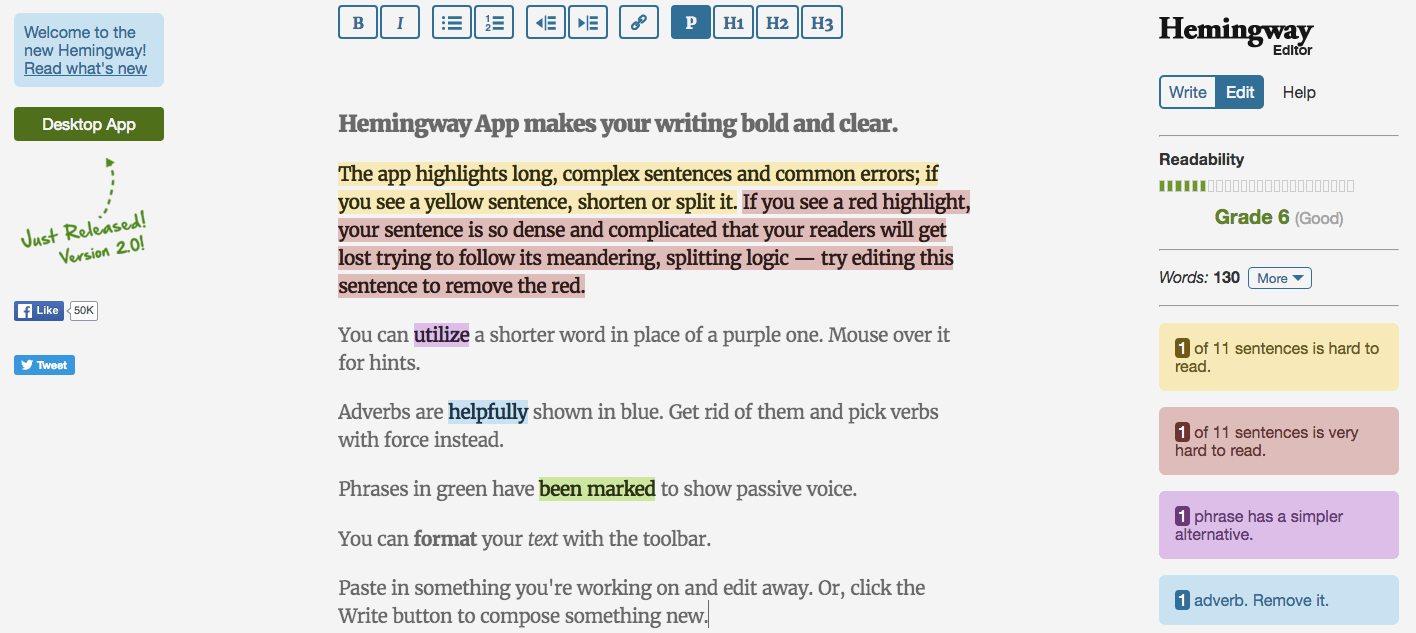Apply Heading 3 style
The width and height of the screenshot is (1416, 633).
[821, 23]
